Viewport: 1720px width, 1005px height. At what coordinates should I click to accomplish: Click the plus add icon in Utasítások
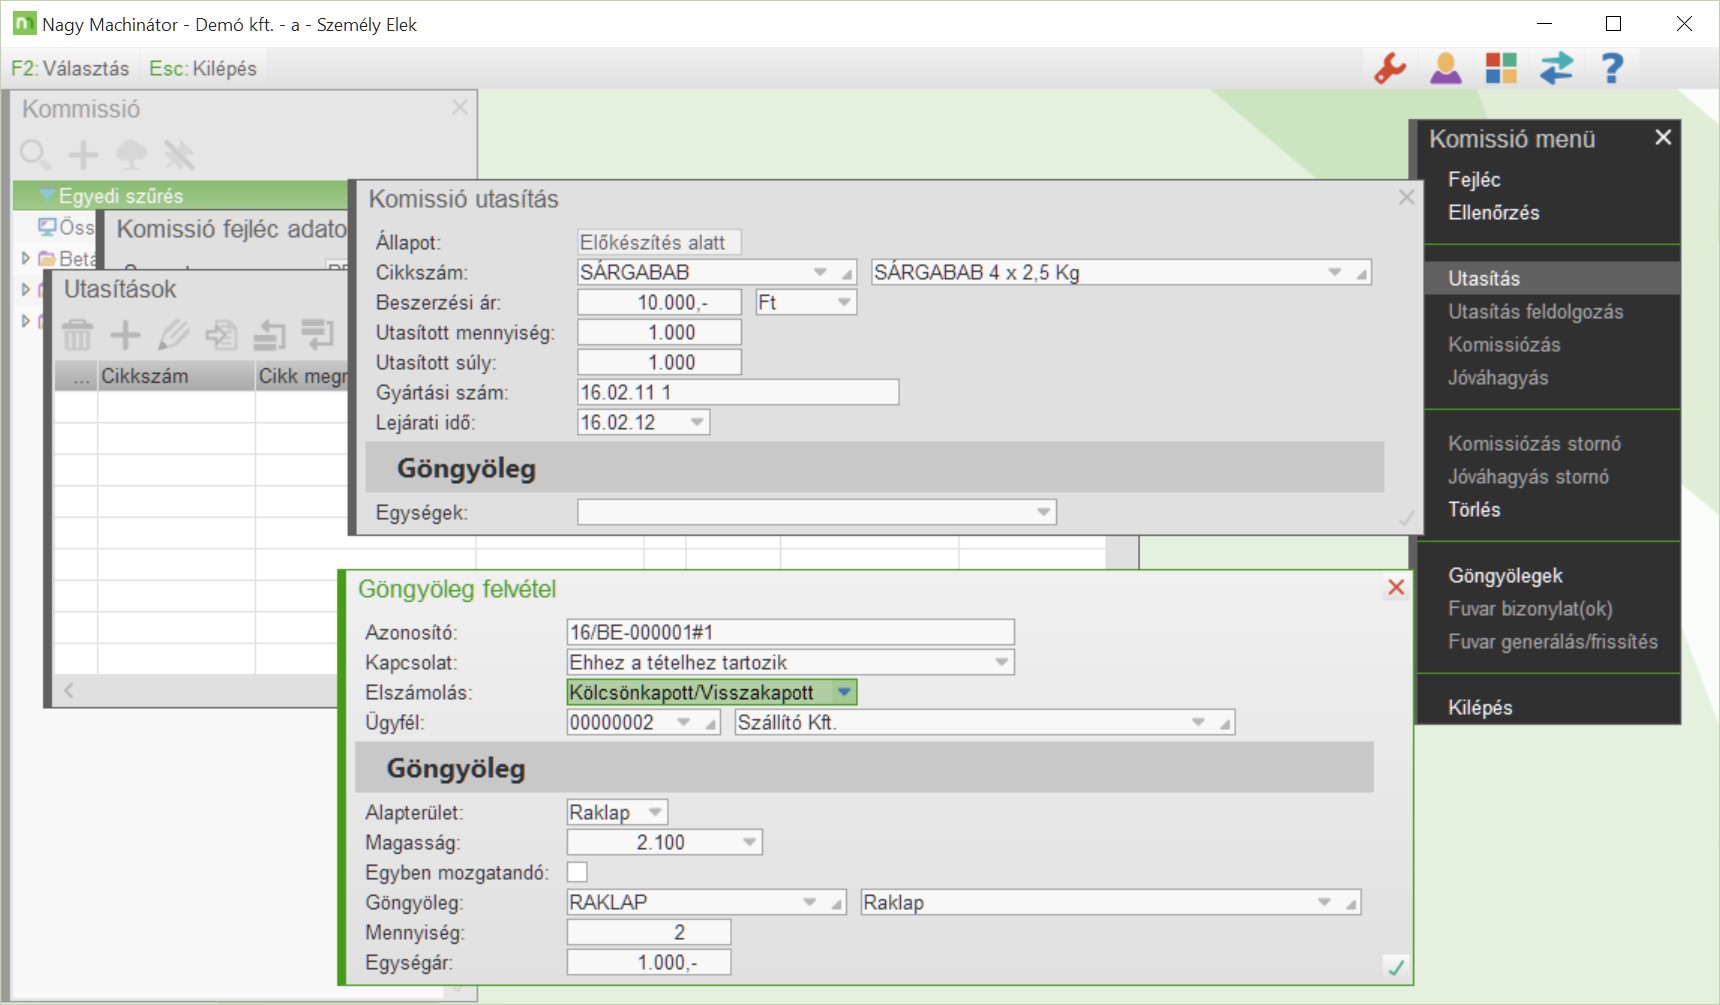point(125,335)
